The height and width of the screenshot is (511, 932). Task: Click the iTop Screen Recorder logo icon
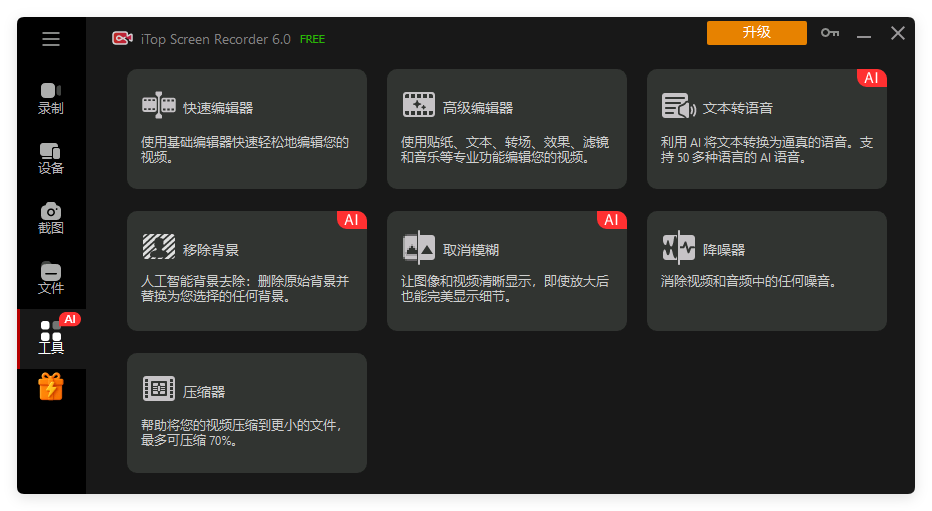tap(122, 39)
